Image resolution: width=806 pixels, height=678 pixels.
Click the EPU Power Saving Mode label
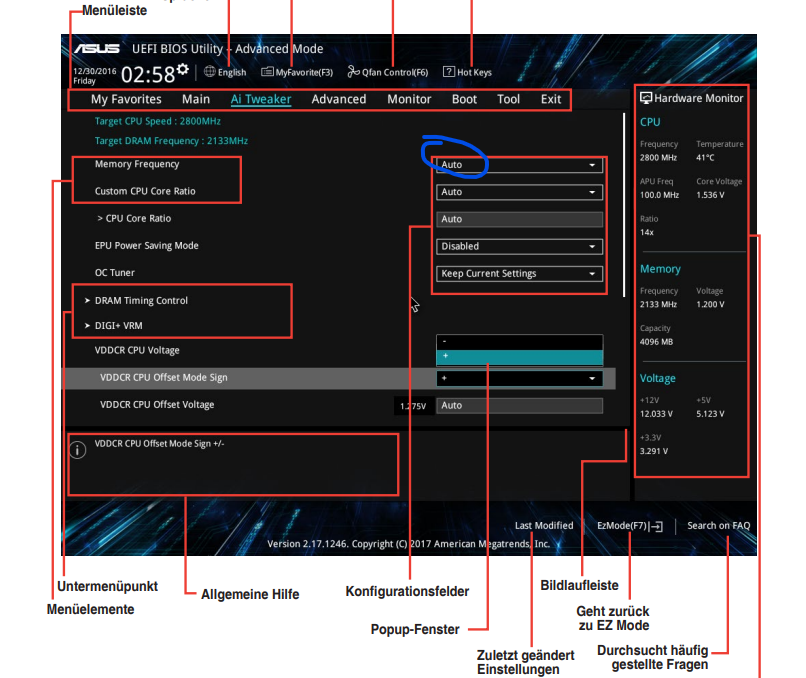pos(146,246)
